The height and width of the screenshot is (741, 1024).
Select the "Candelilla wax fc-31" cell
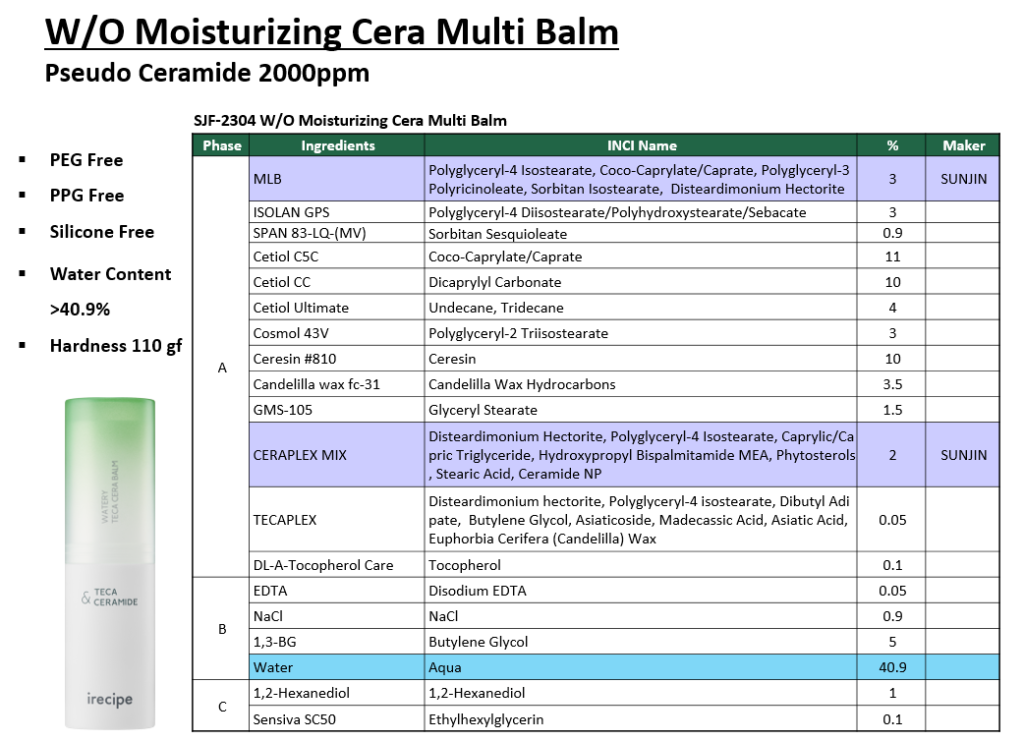coord(337,384)
